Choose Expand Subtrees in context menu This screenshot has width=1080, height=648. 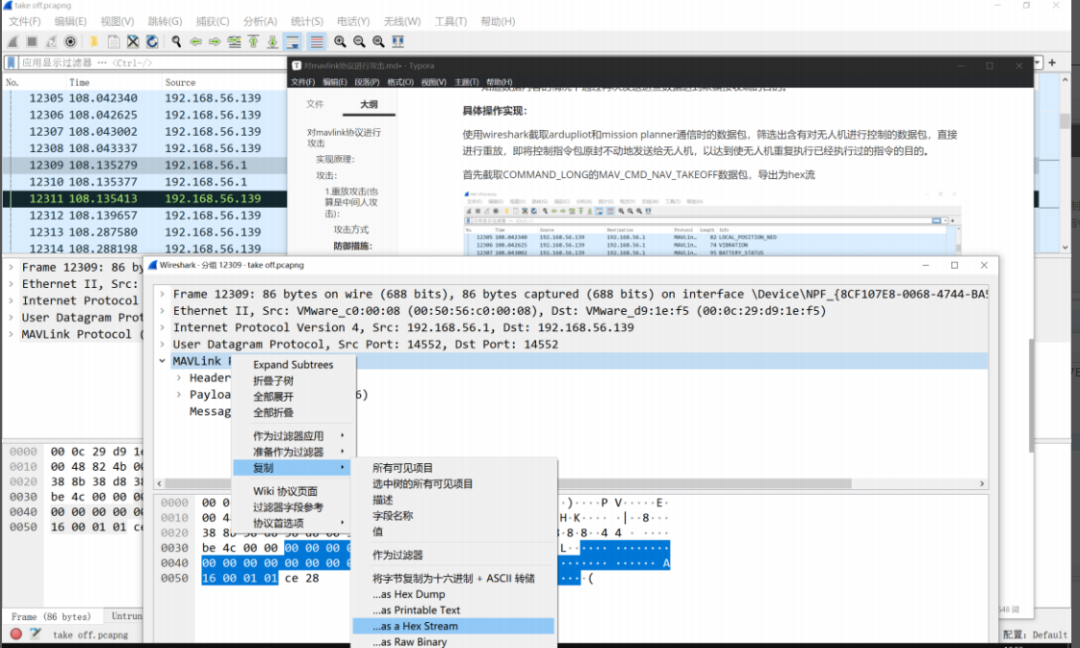coord(293,365)
